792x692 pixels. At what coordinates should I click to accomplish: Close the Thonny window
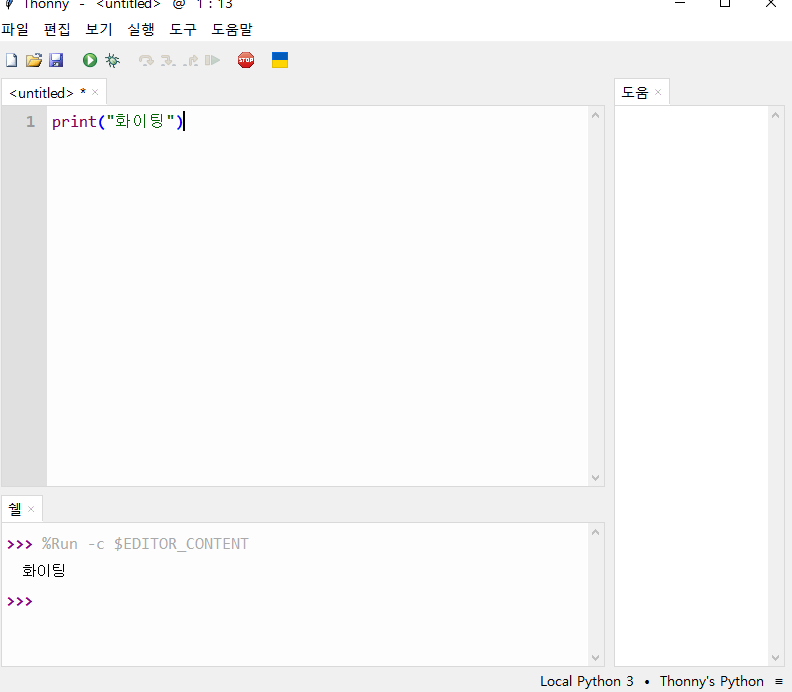771,4
